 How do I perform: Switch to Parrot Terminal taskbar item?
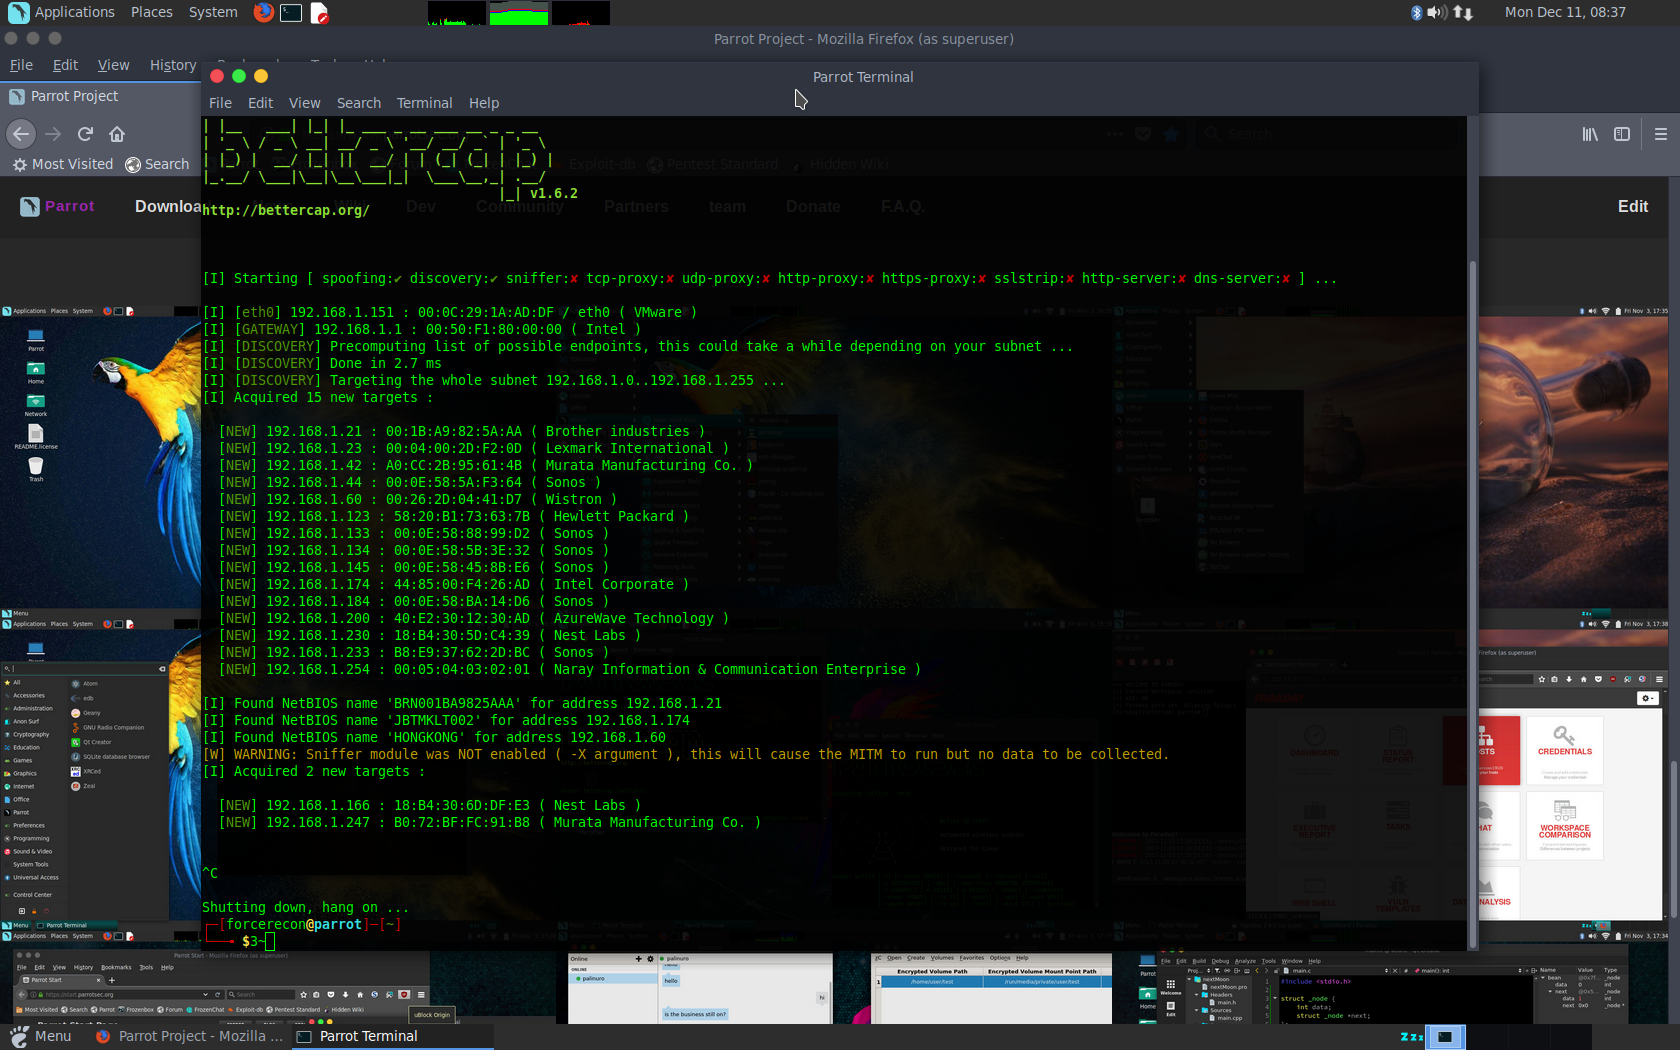393,1036
